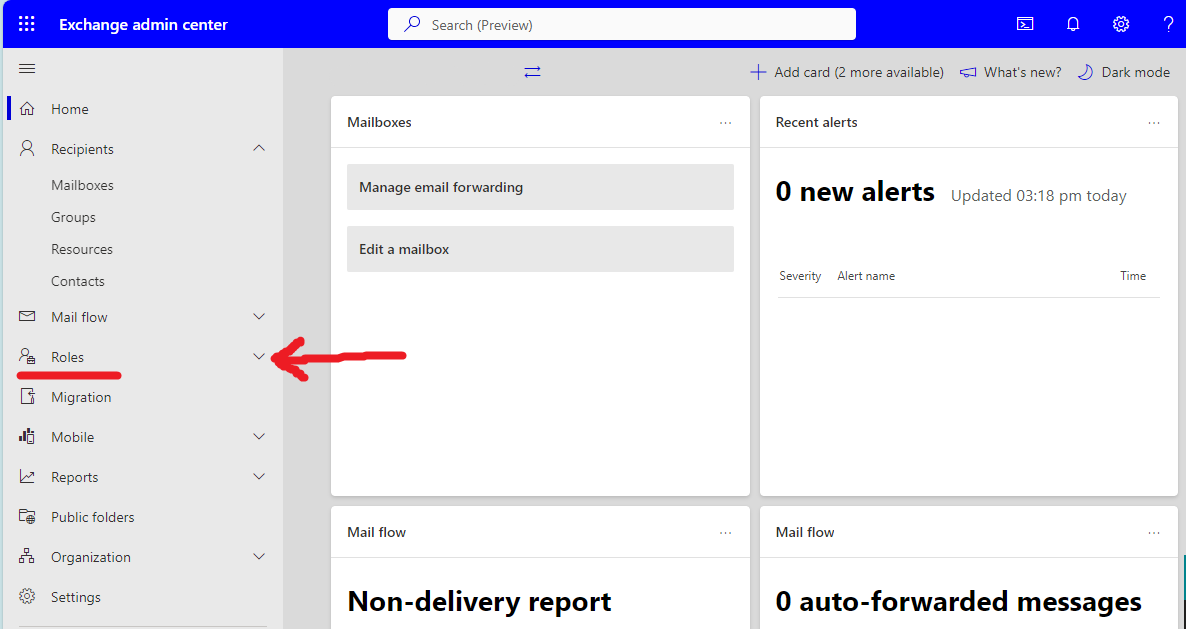Sort alerts by Alert name column
1186x629 pixels.
click(866, 276)
